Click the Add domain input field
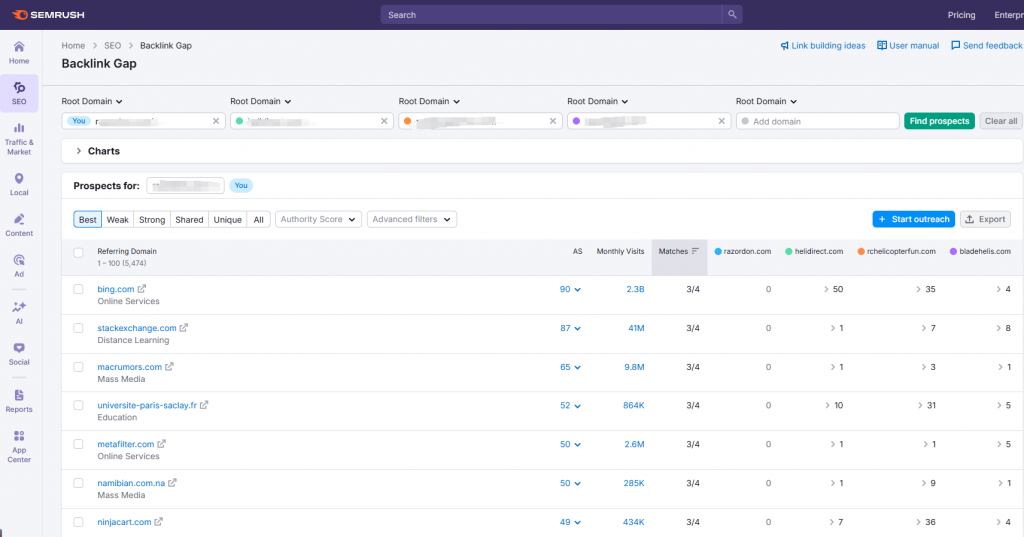Screen dimensions: 1024x537 click(818, 121)
